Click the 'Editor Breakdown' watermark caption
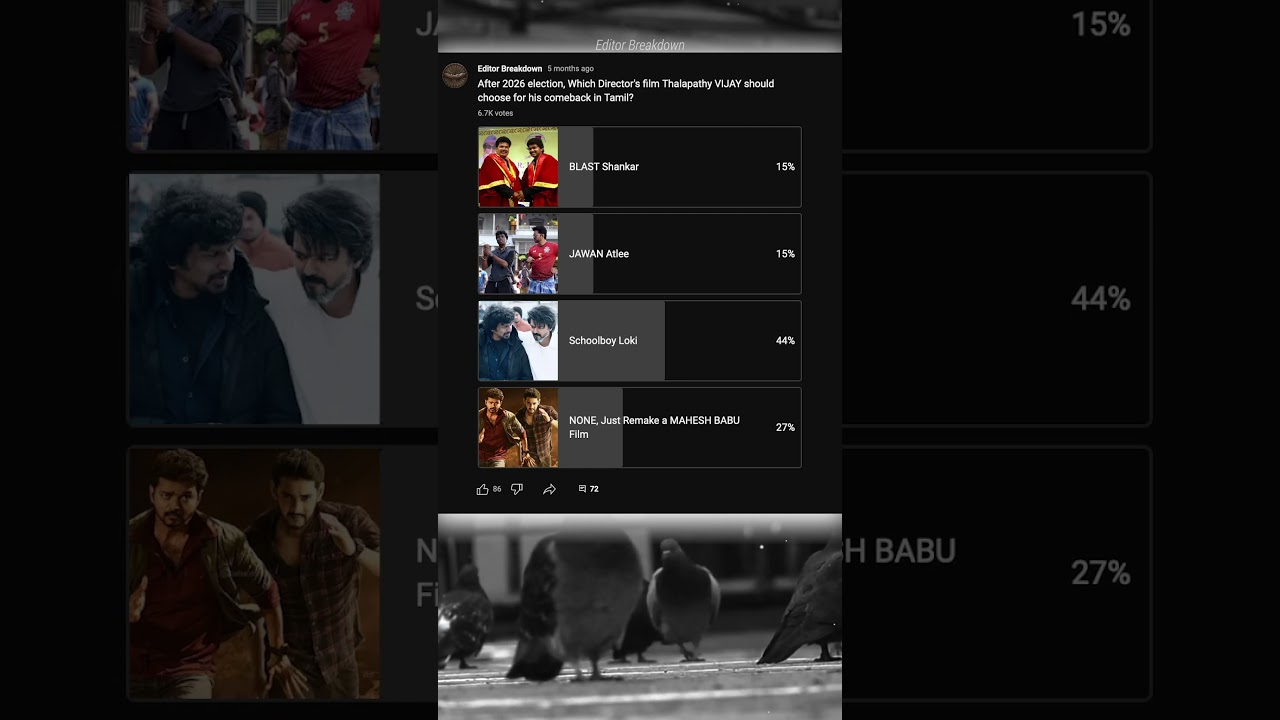 click(x=640, y=45)
